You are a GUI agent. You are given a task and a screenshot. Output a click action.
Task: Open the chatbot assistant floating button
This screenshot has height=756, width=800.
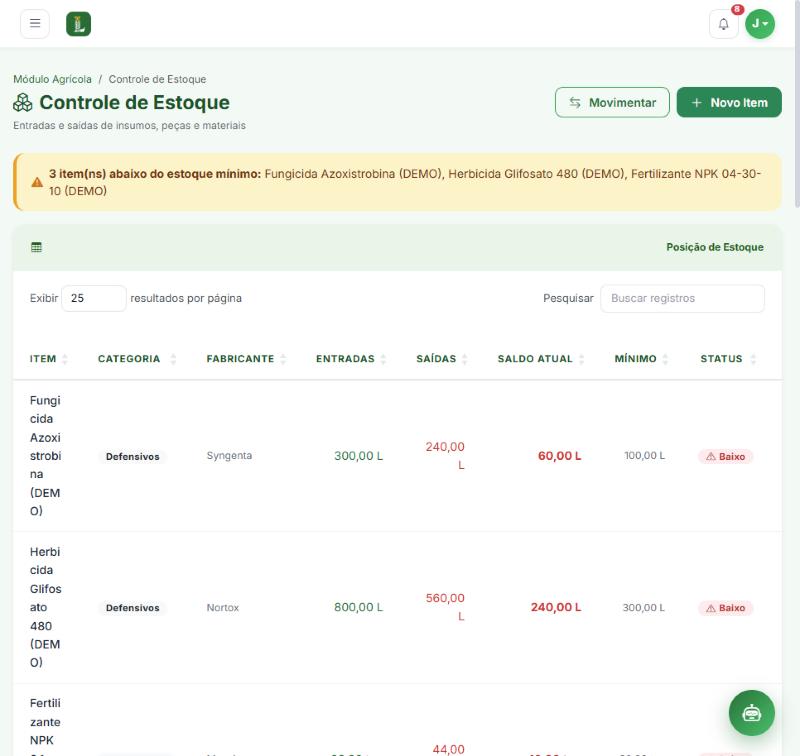click(x=752, y=713)
